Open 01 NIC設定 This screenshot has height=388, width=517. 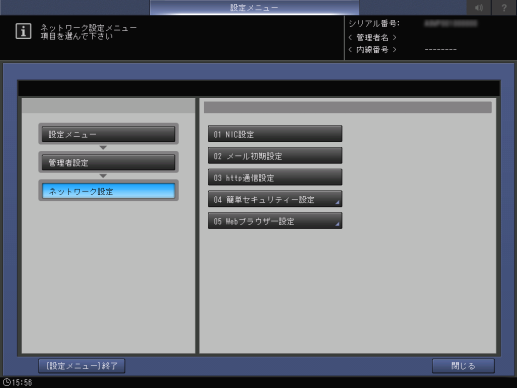(x=275, y=134)
